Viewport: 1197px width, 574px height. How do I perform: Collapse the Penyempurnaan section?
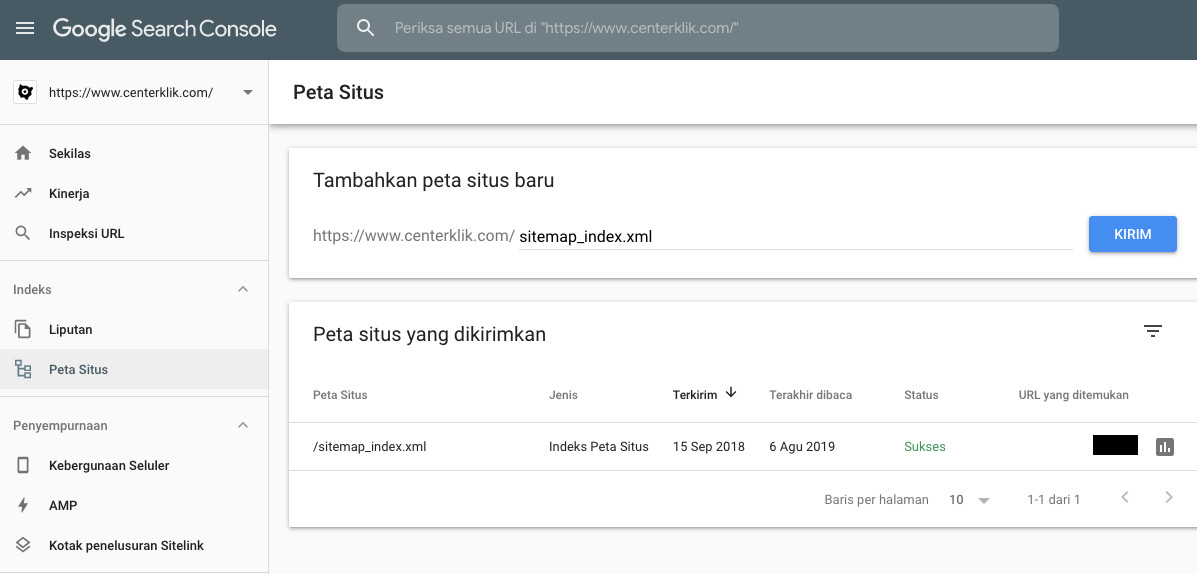pyautogui.click(x=243, y=425)
